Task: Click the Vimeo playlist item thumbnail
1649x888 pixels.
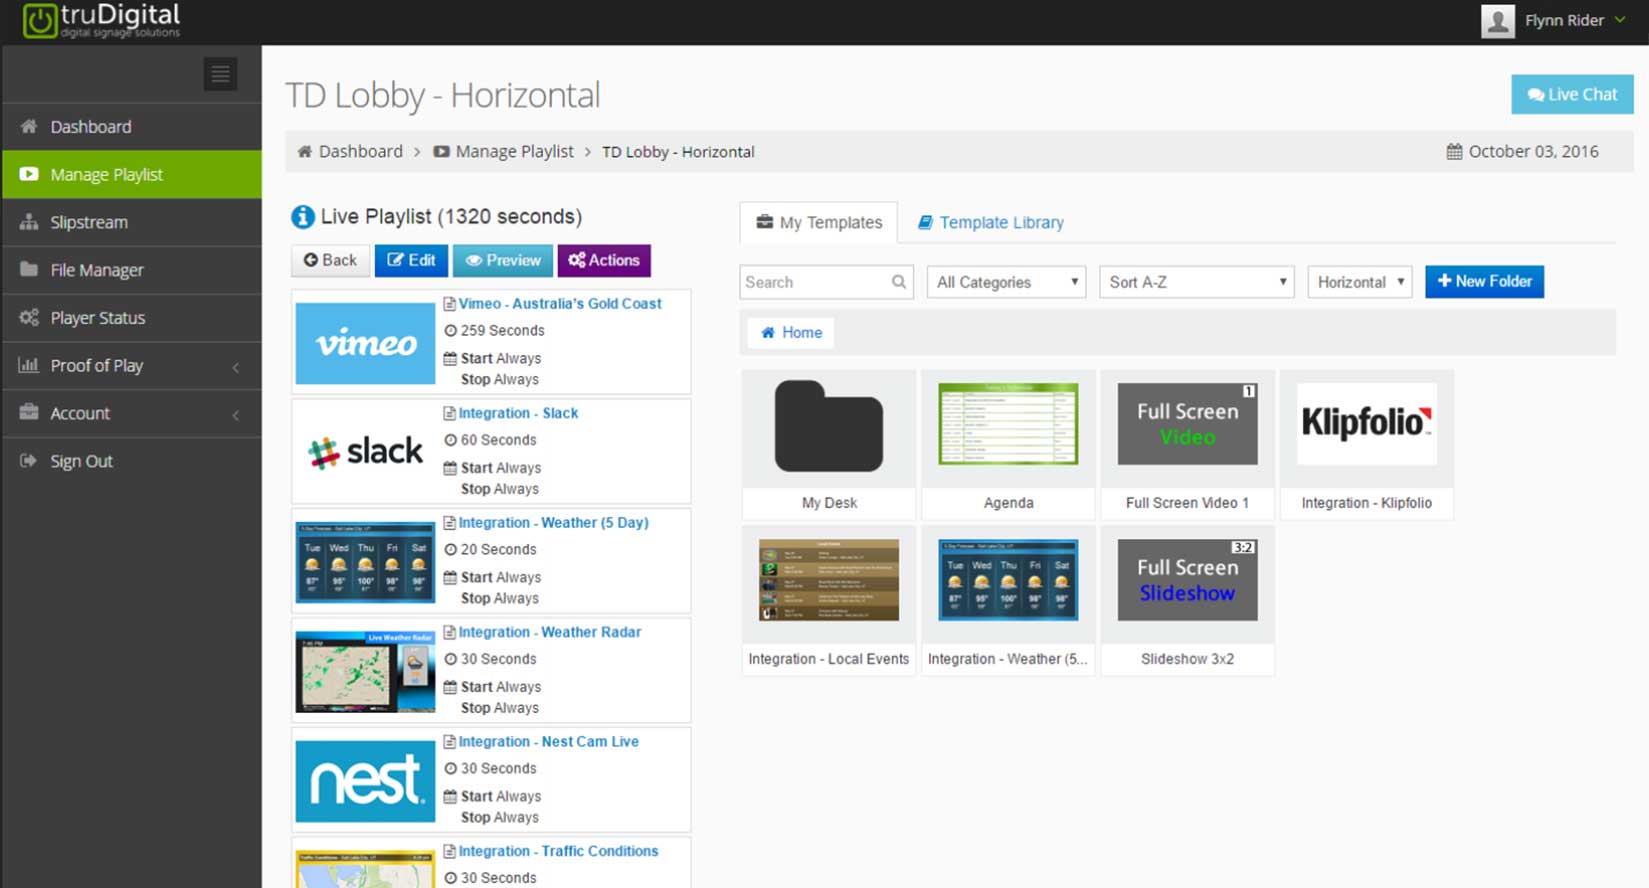Action: [x=365, y=343]
